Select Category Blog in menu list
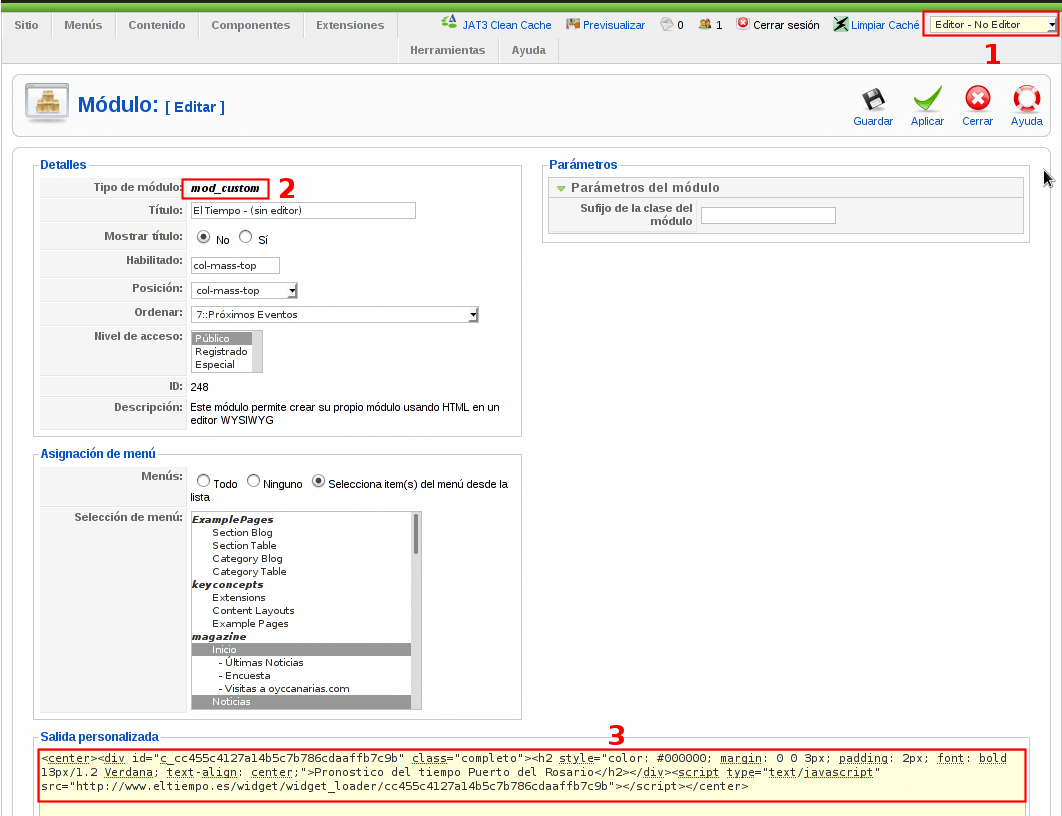This screenshot has height=816, width=1062. tap(301, 559)
